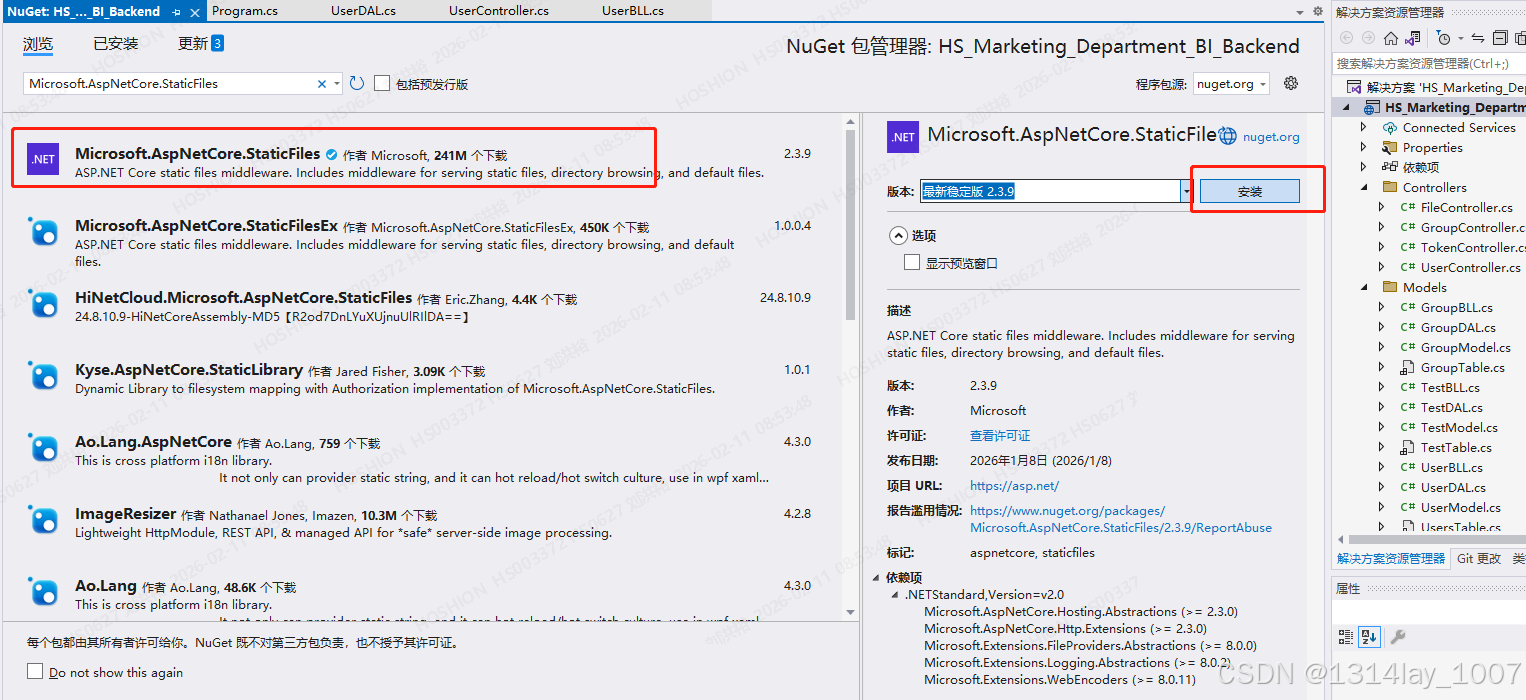Open the https://asp.net/ project URL
Viewport: 1526px width, 700px height.
click(x=1014, y=486)
